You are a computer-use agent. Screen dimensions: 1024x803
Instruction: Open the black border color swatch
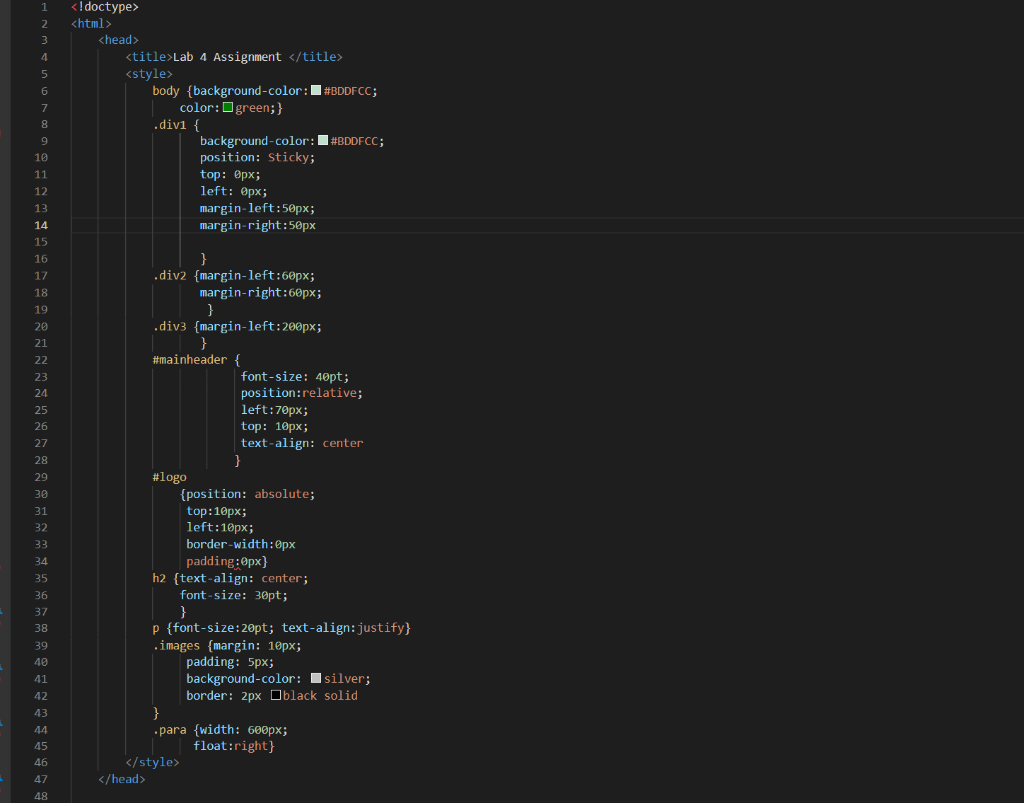tap(276, 695)
